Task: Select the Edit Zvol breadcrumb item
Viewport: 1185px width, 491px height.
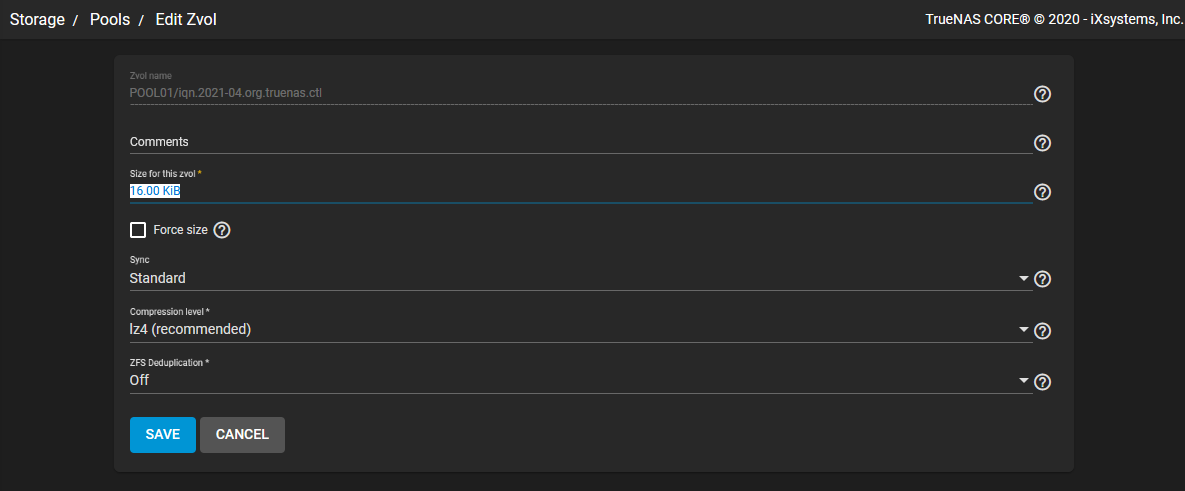Action: 186,20
